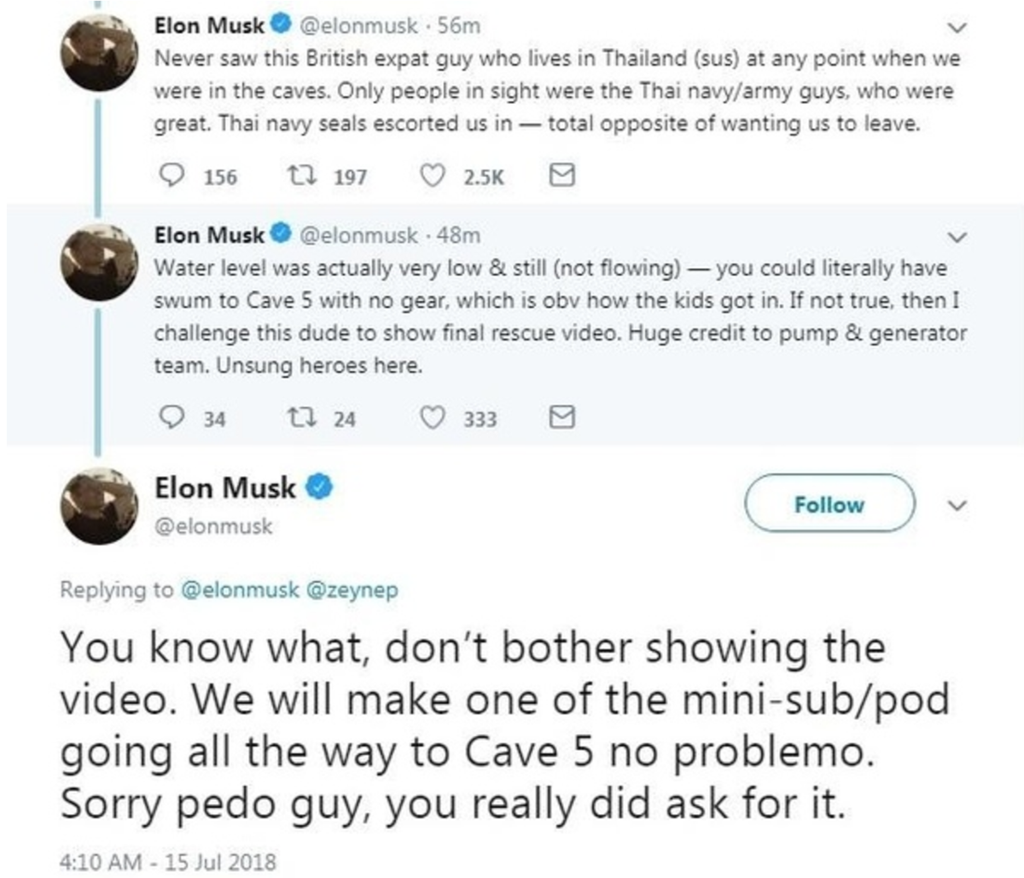This screenshot has height=878, width=1024.
Task: Click envelope message icon on 56m tweet
Action: tap(563, 177)
